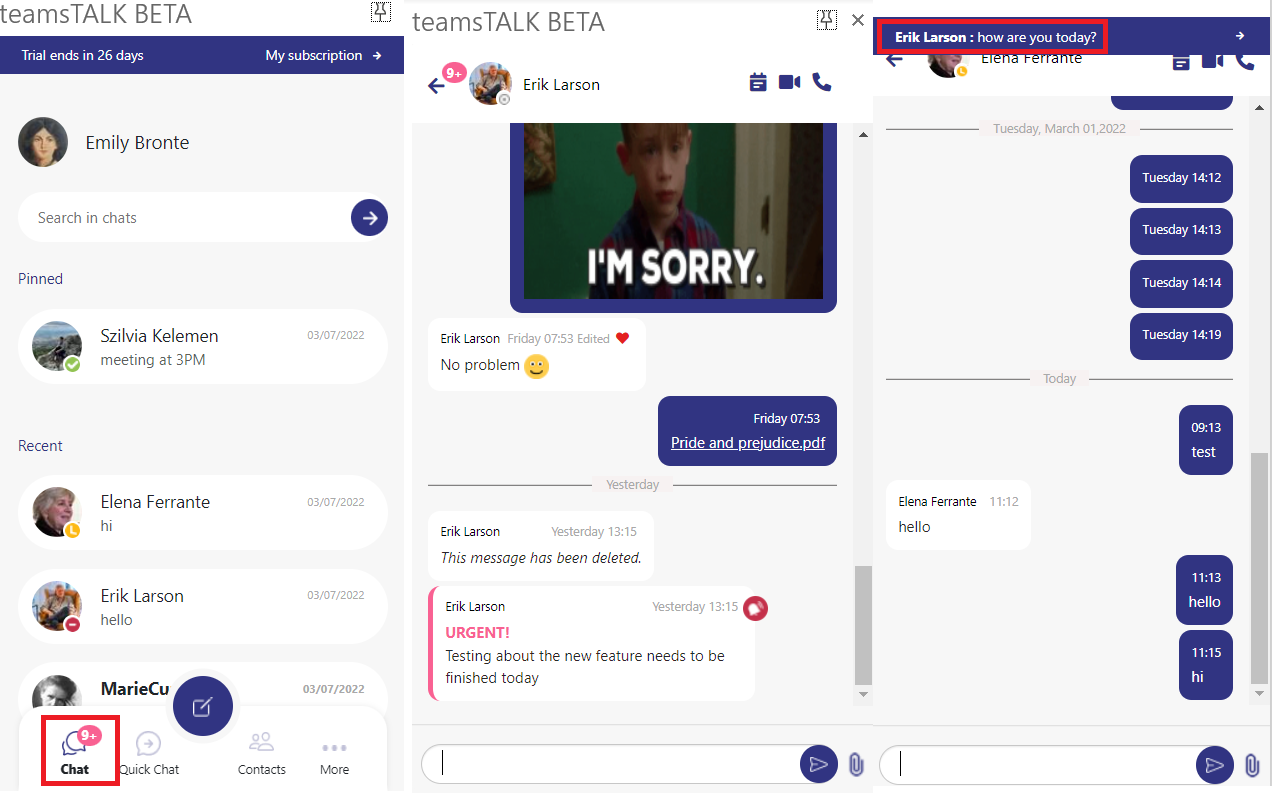Click the new chat compose button
This screenshot has width=1272, height=793.
click(x=203, y=707)
